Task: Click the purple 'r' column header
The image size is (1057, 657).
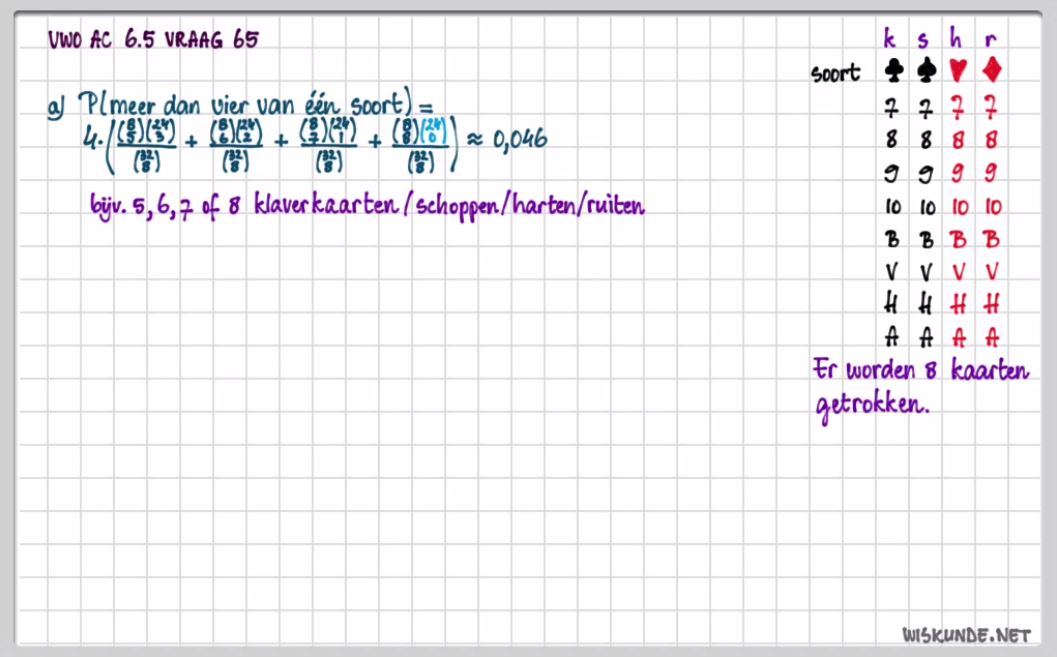Action: [x=990, y=40]
